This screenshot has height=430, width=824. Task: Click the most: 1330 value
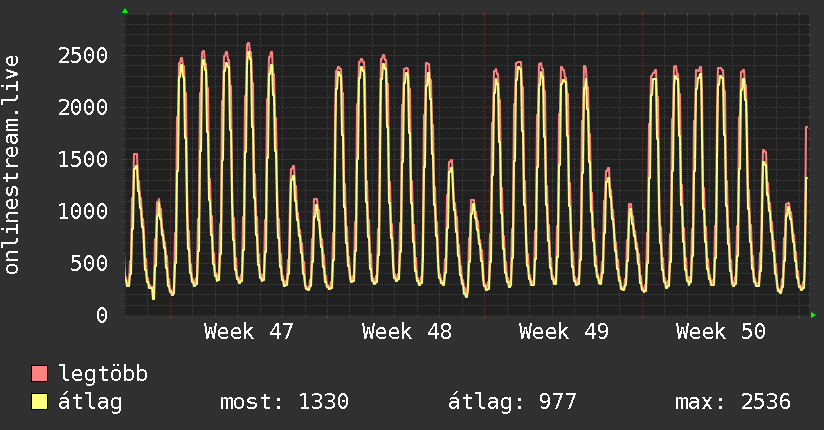(284, 402)
